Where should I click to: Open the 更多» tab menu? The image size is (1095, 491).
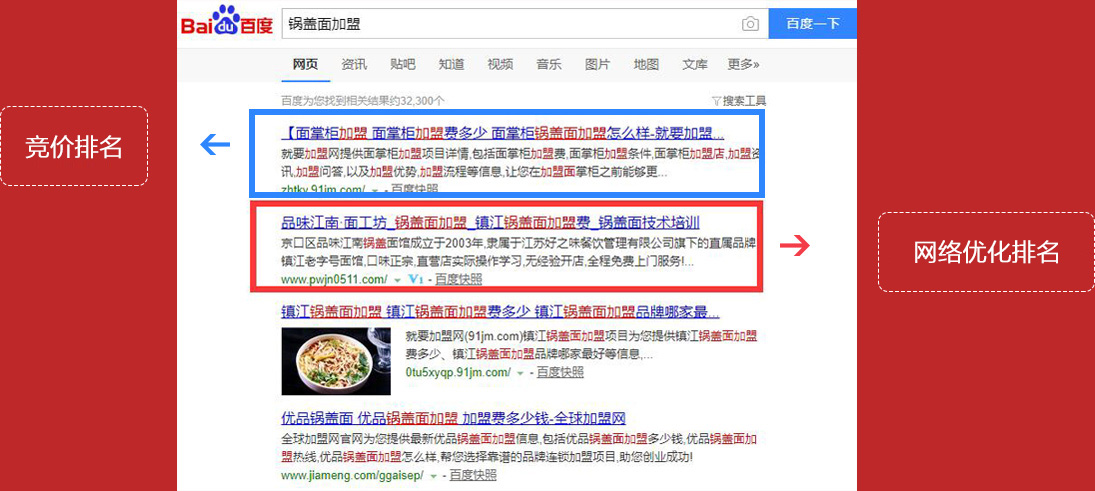click(743, 64)
